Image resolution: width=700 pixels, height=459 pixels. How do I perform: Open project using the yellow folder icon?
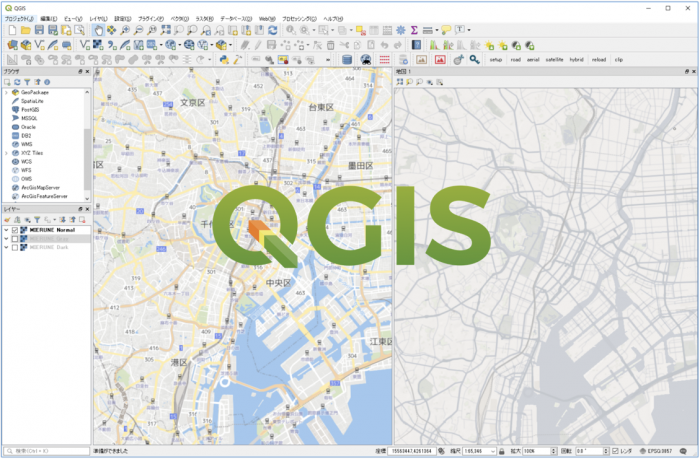(25, 30)
